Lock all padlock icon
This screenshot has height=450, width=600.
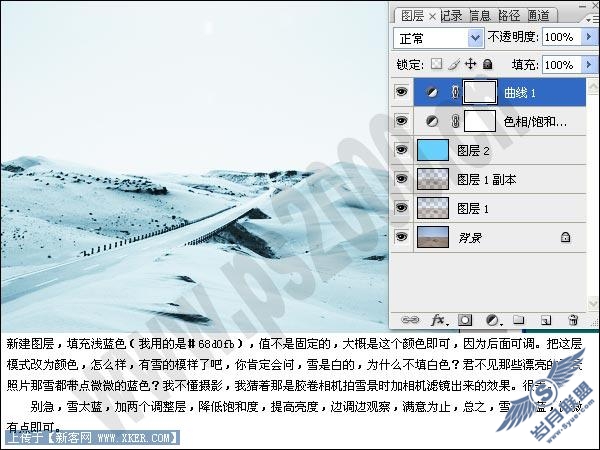coord(487,64)
